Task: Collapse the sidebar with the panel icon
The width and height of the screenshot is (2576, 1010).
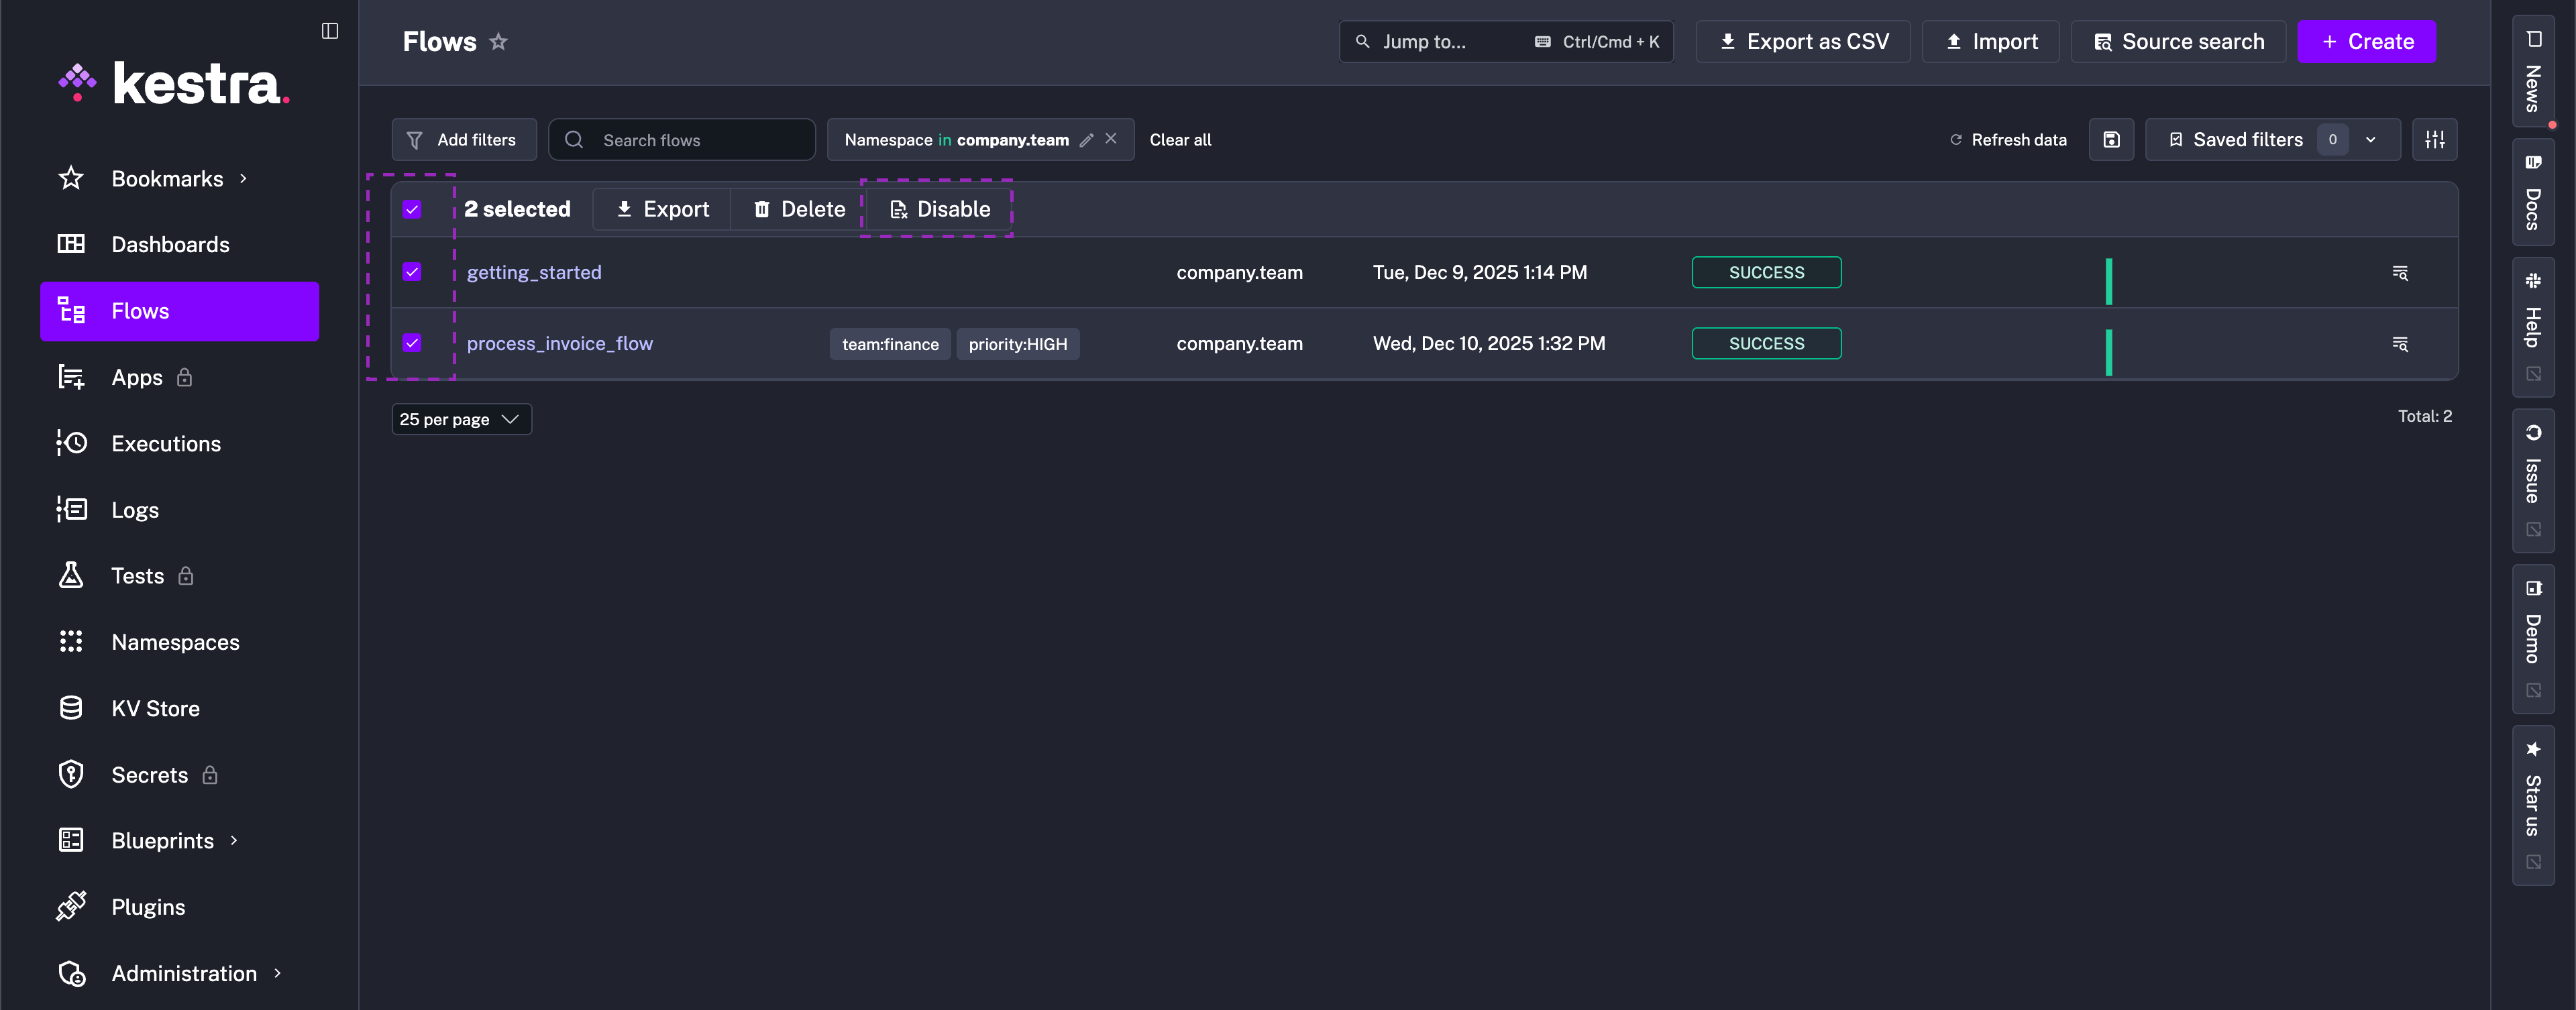Action: [329, 31]
